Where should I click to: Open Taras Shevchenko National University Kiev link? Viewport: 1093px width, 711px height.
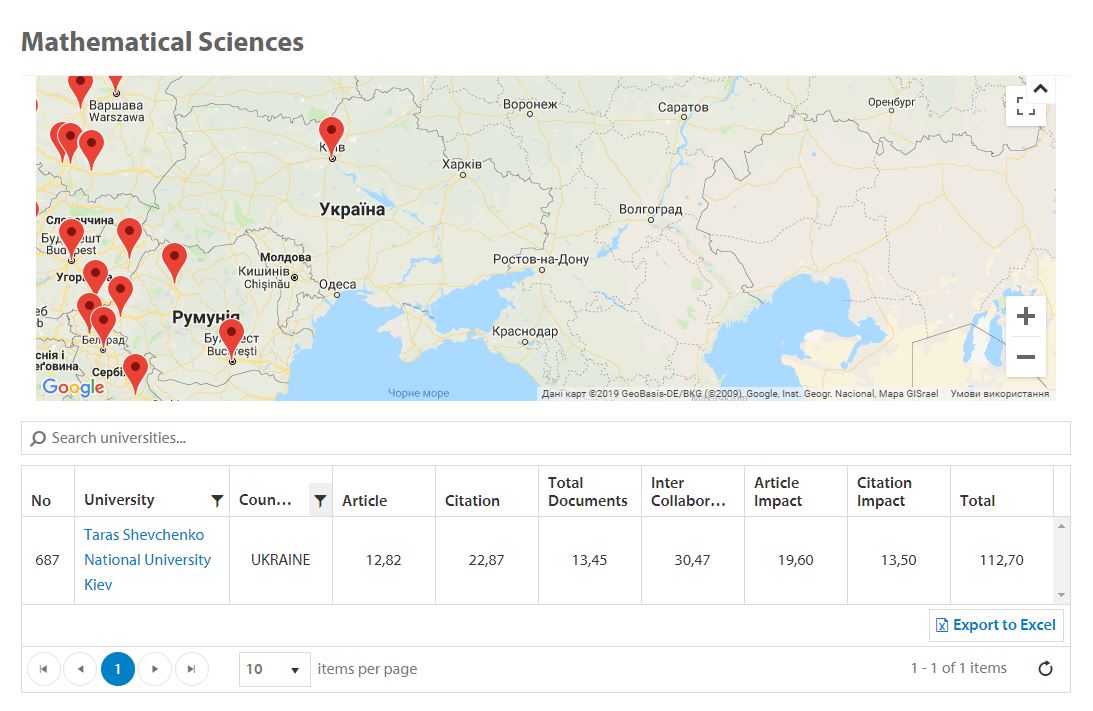pos(147,560)
